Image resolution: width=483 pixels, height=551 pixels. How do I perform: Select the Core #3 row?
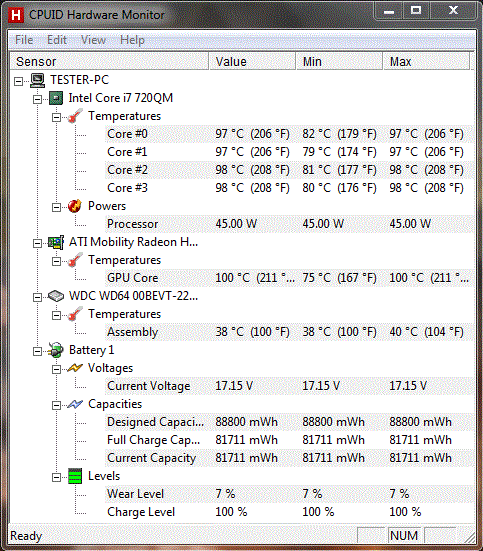(289, 188)
